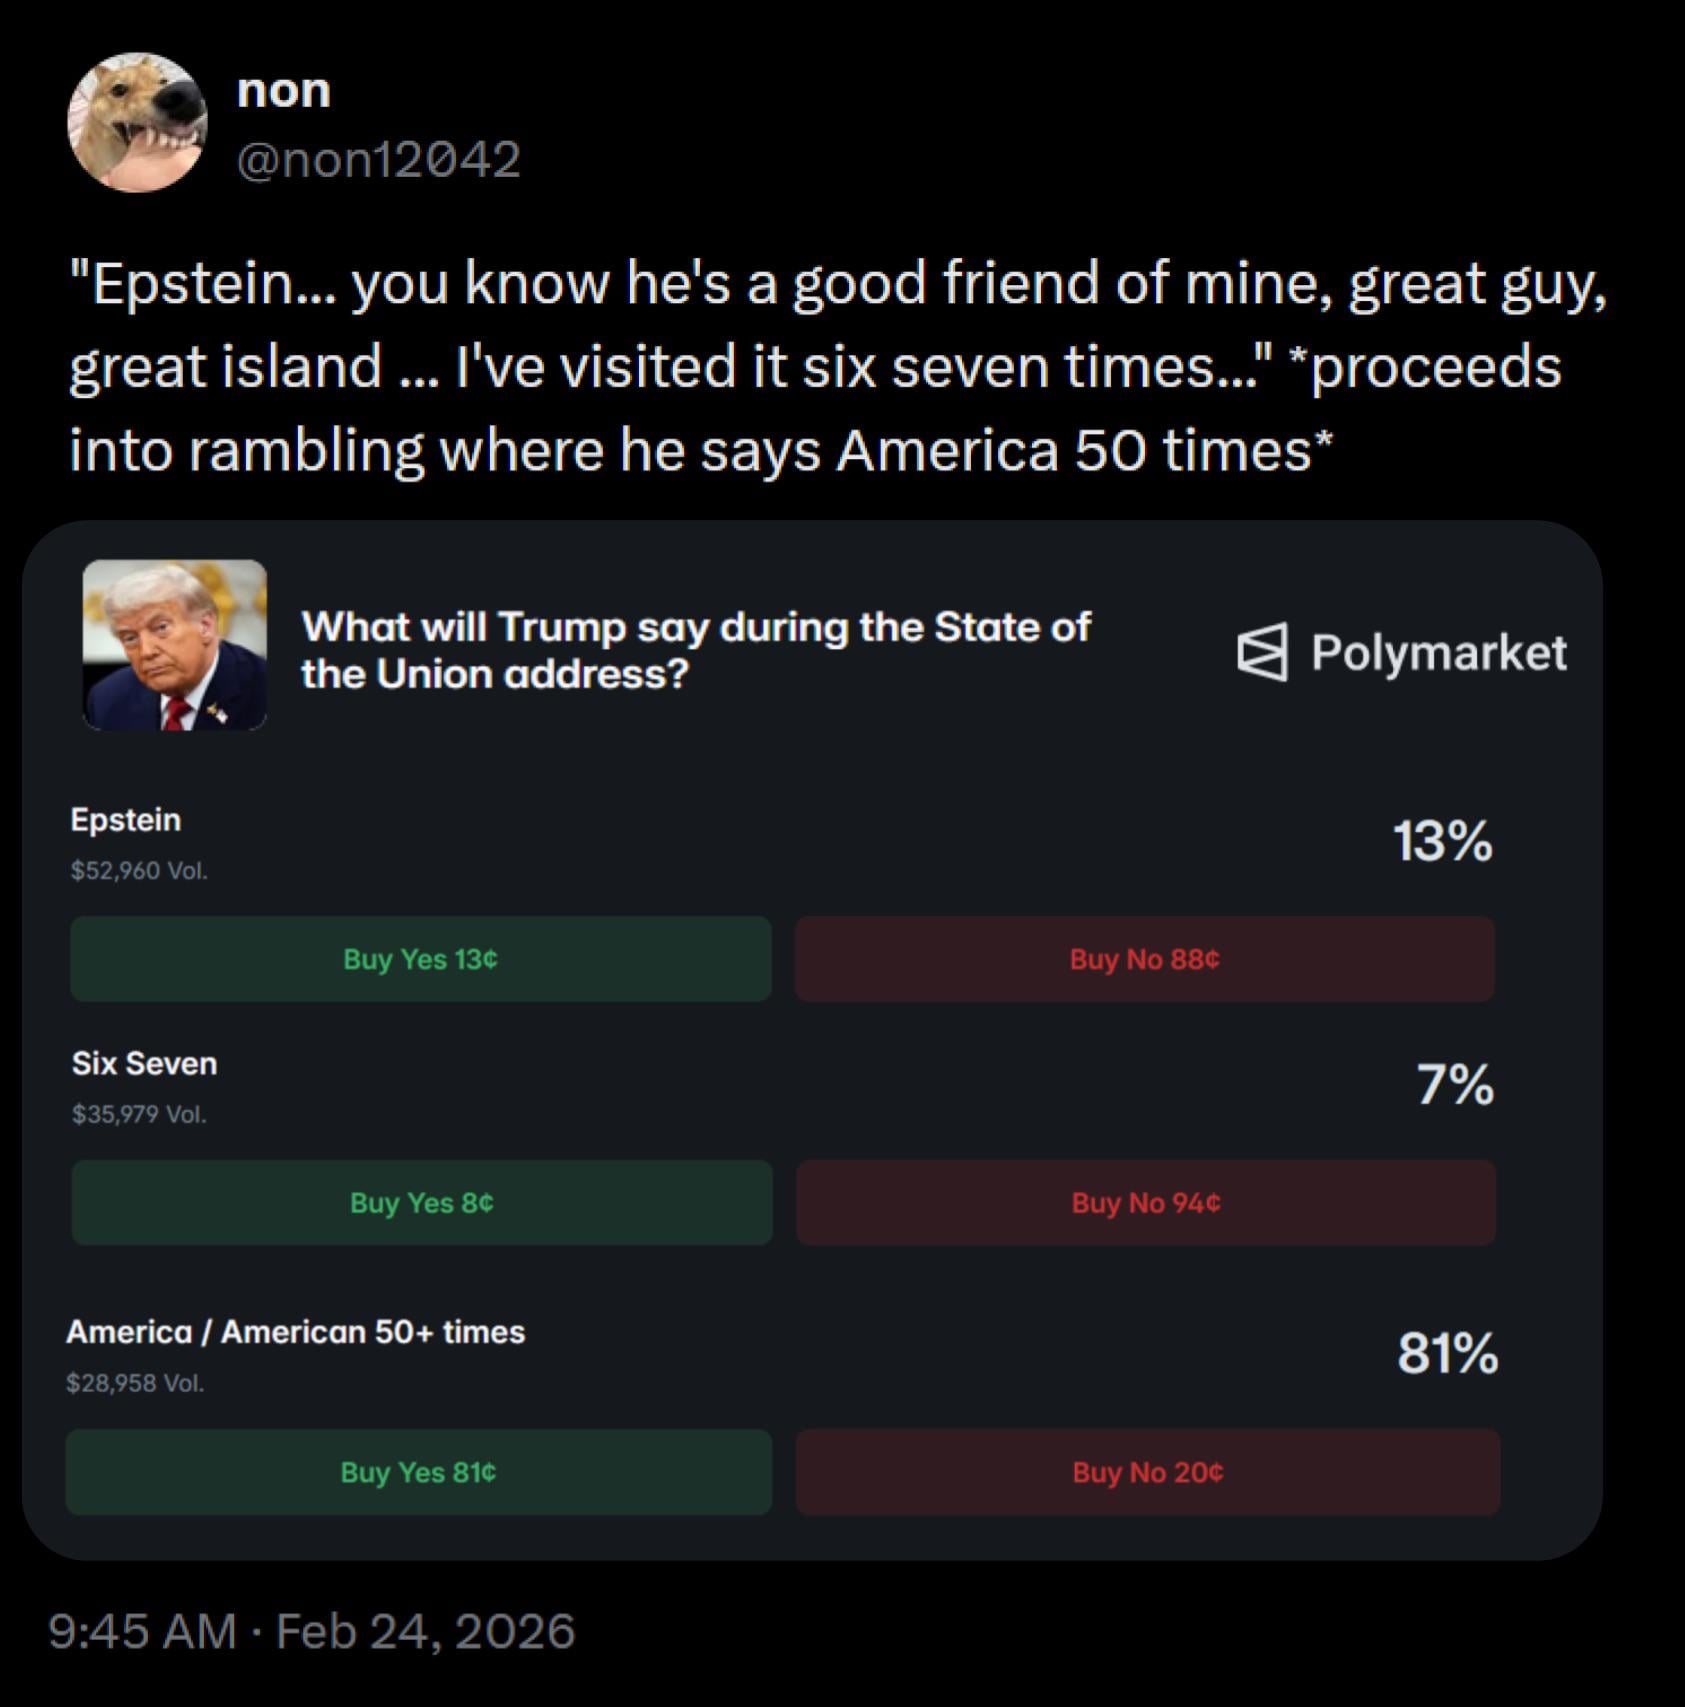Click the dog profile avatar

point(137,122)
